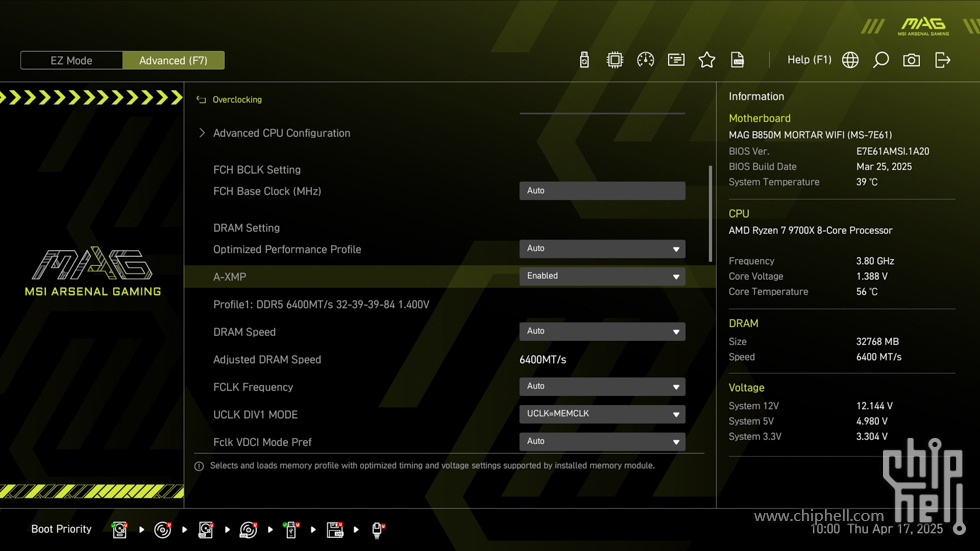Image resolution: width=980 pixels, height=551 pixels.
Task: Click System 3.3V value 3.304 V
Action: click(x=872, y=437)
